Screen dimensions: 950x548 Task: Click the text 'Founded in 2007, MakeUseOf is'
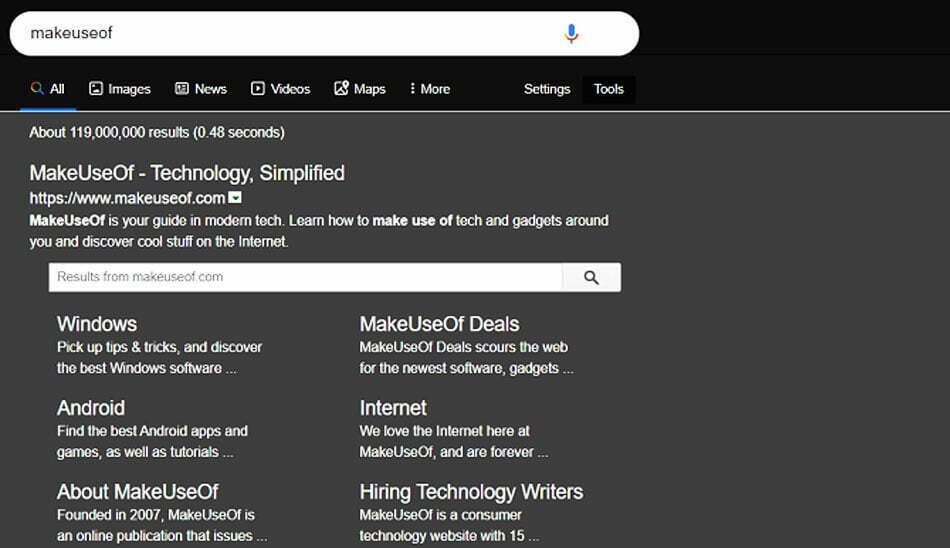coord(156,515)
